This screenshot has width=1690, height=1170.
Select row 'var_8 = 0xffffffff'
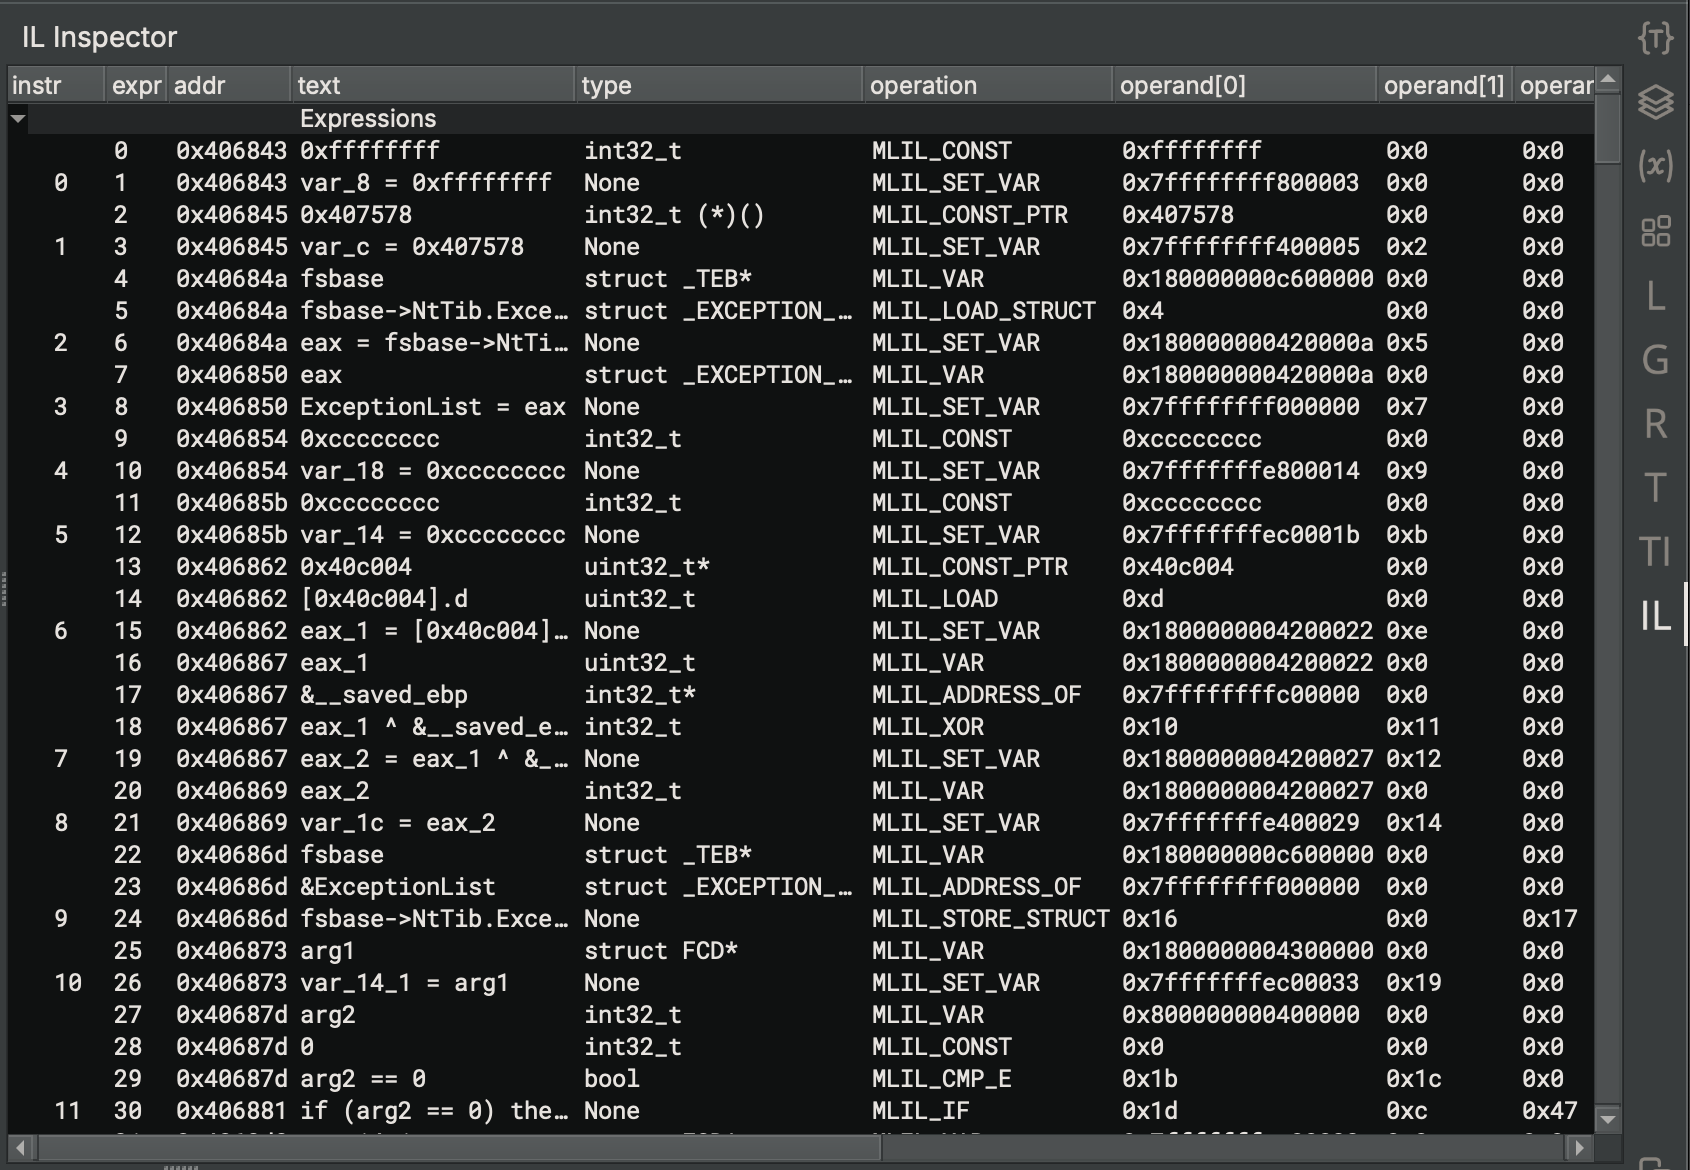[800, 183]
